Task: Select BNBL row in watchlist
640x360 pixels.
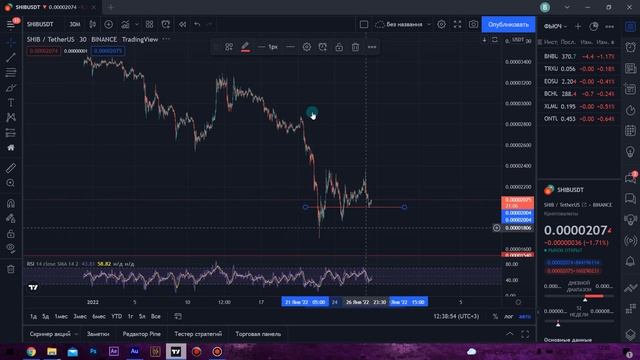Action: click(579, 56)
